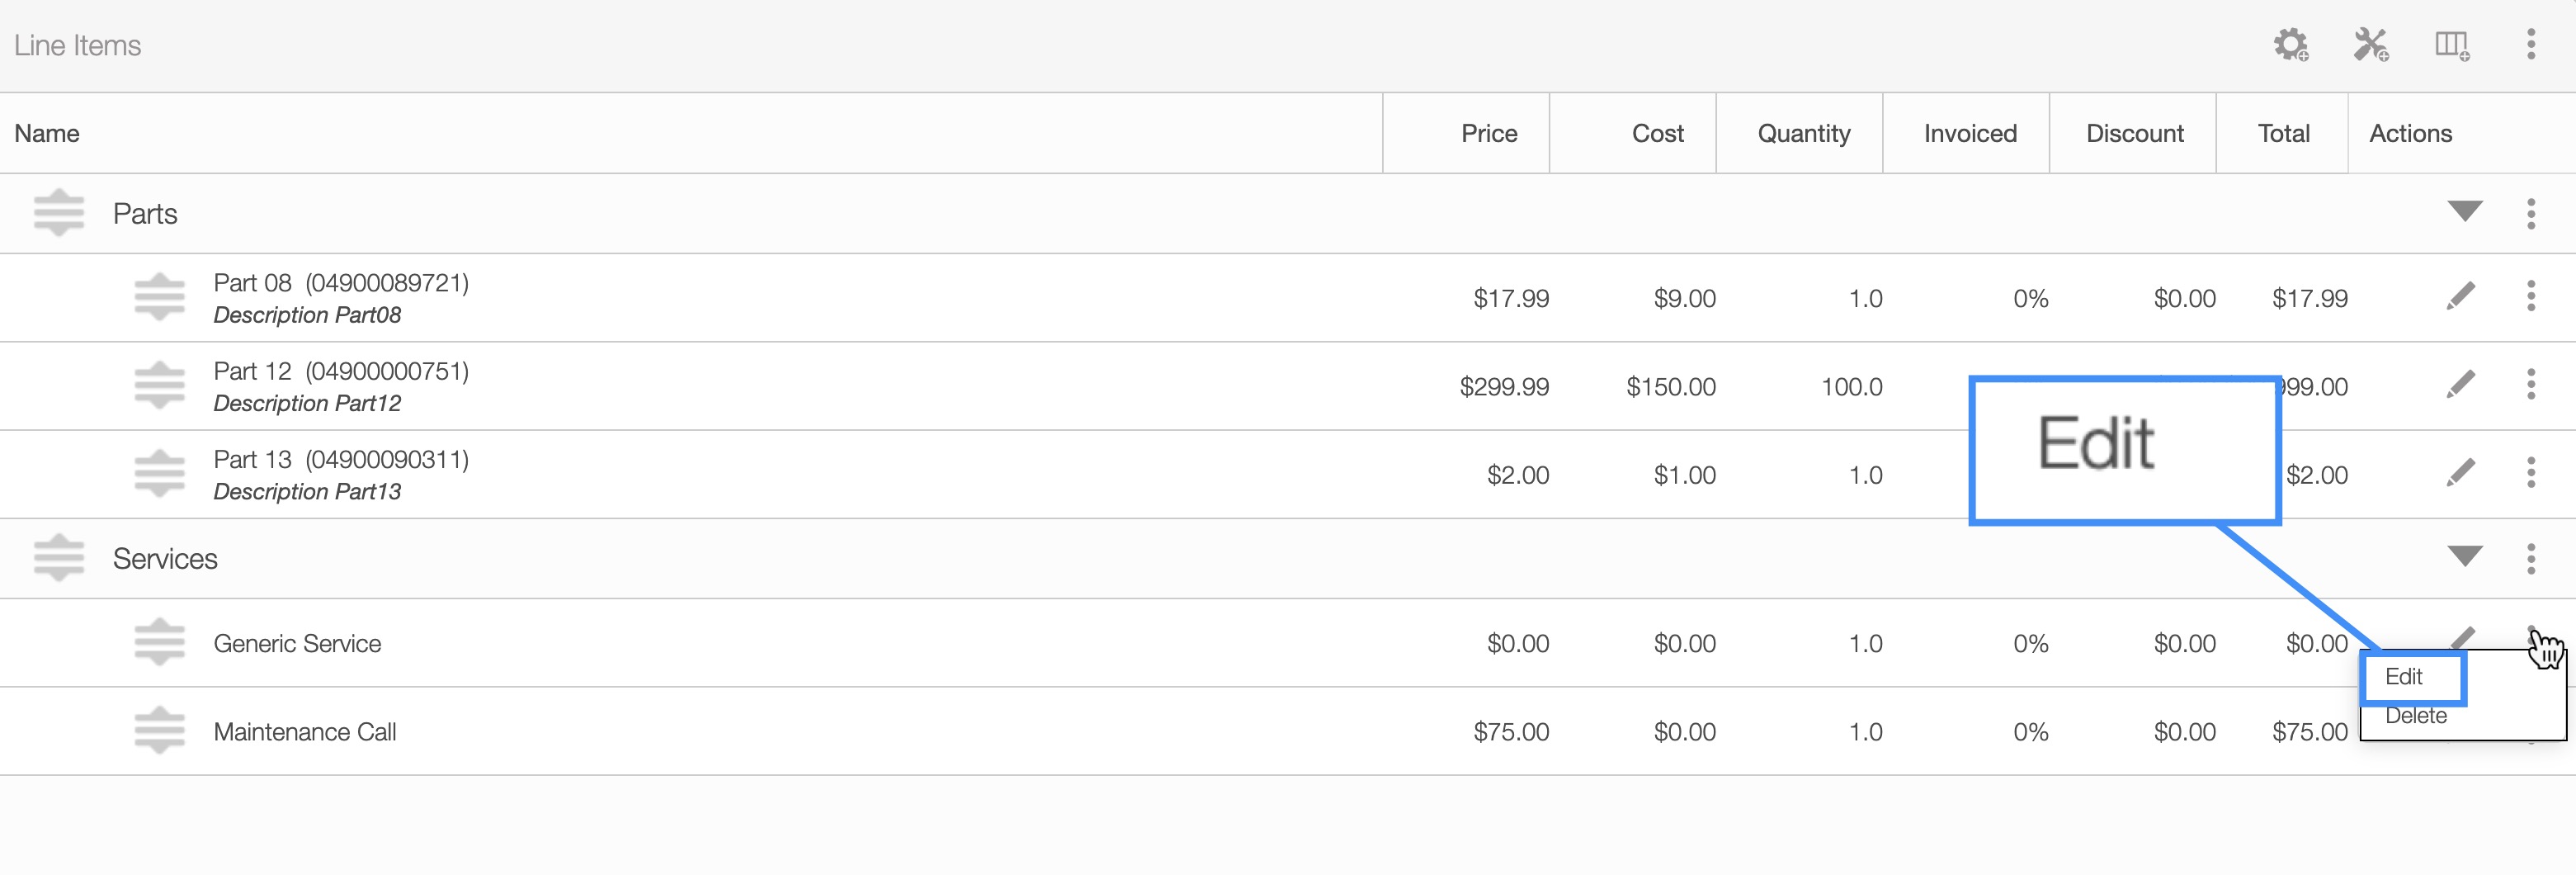The width and height of the screenshot is (2576, 875).
Task: Click the Parts group reorder handle
Action: click(x=59, y=214)
